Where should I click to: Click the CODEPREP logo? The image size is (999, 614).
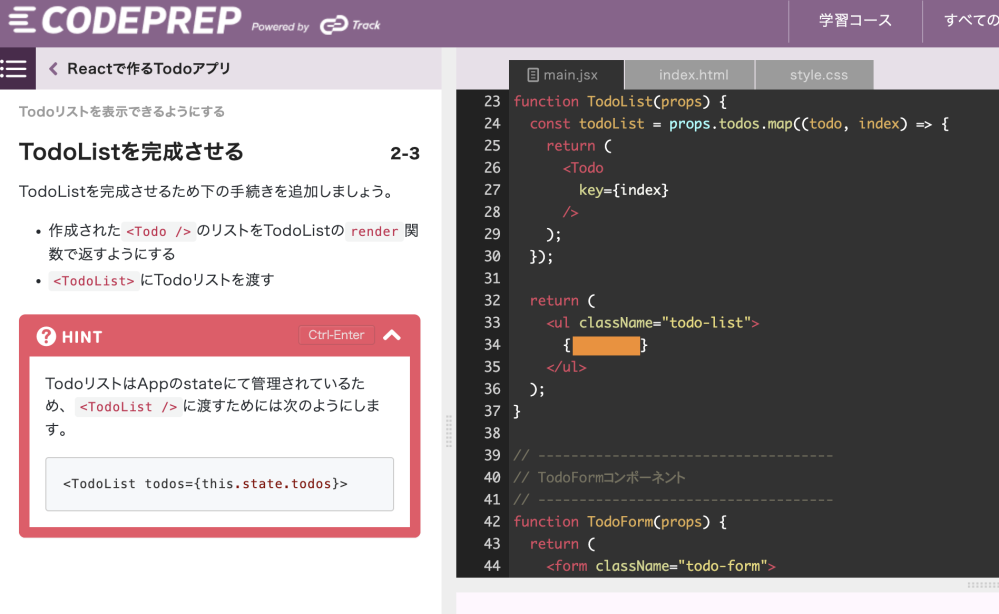(125, 21)
